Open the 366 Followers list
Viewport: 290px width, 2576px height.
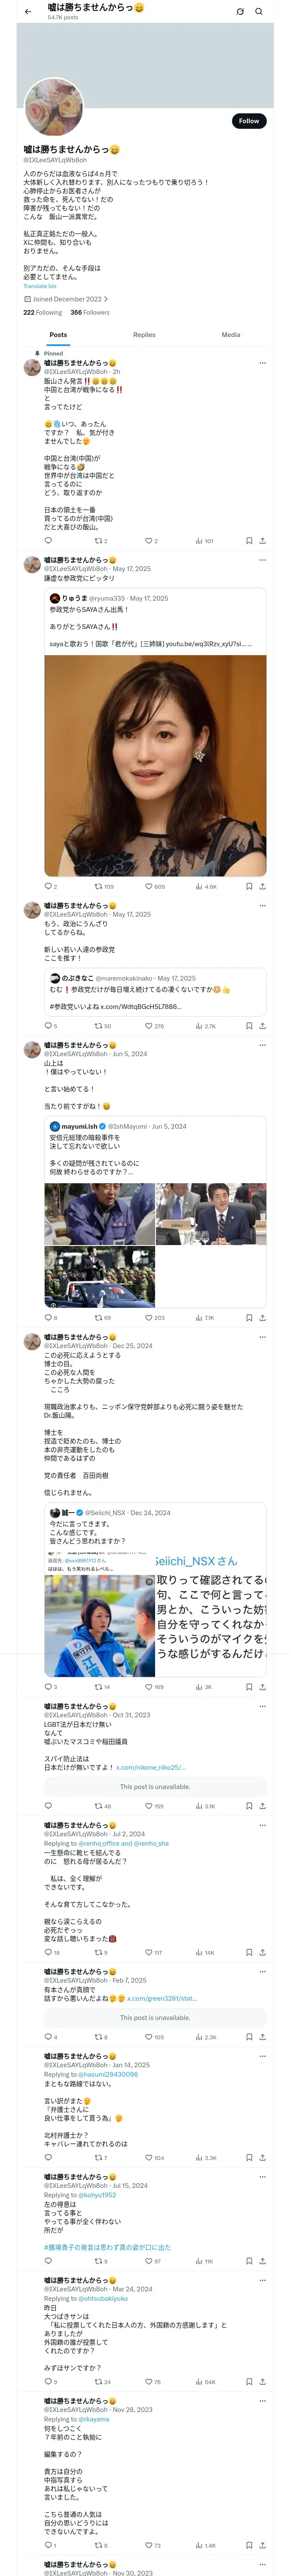[x=90, y=312]
